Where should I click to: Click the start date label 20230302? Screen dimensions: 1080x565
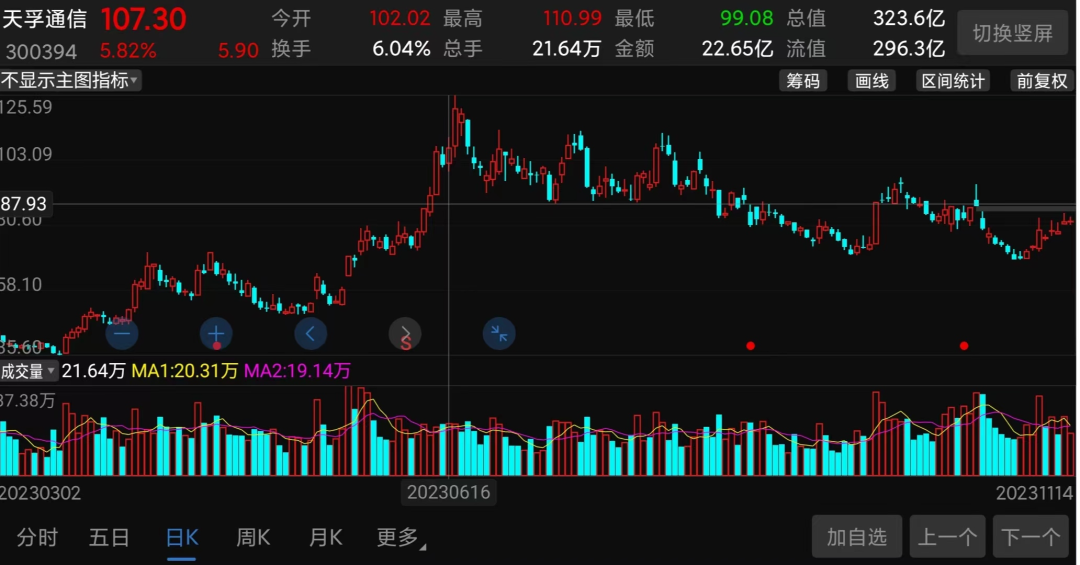pos(41,493)
